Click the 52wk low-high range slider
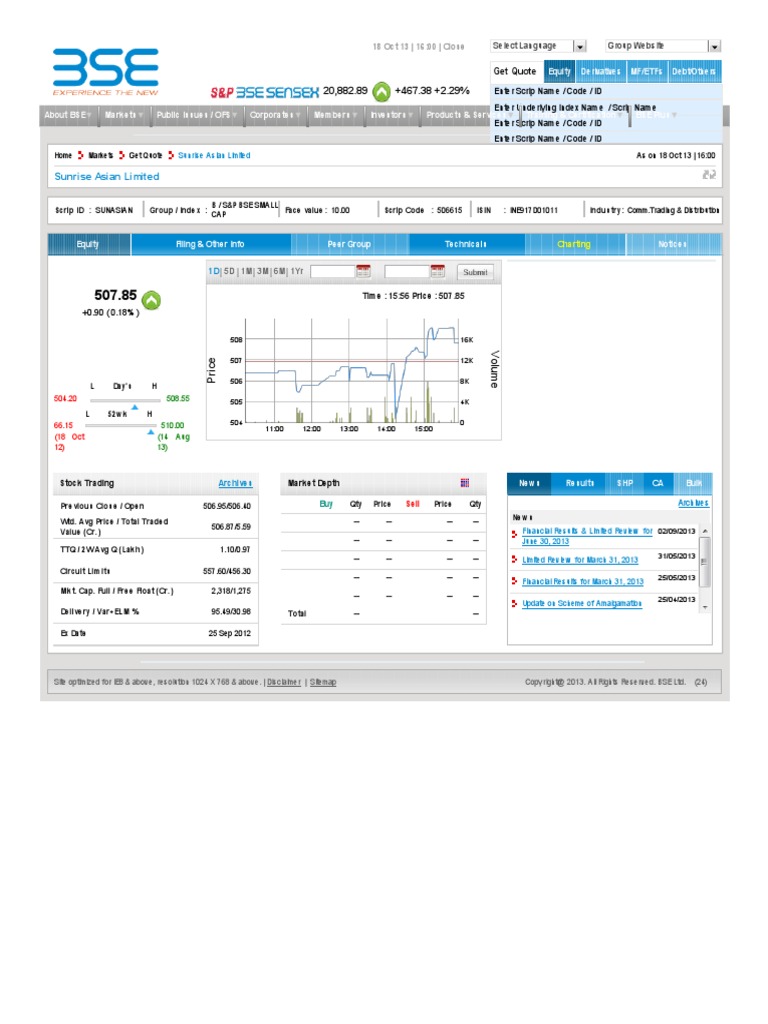The width and height of the screenshot is (768, 1024). coord(121,426)
